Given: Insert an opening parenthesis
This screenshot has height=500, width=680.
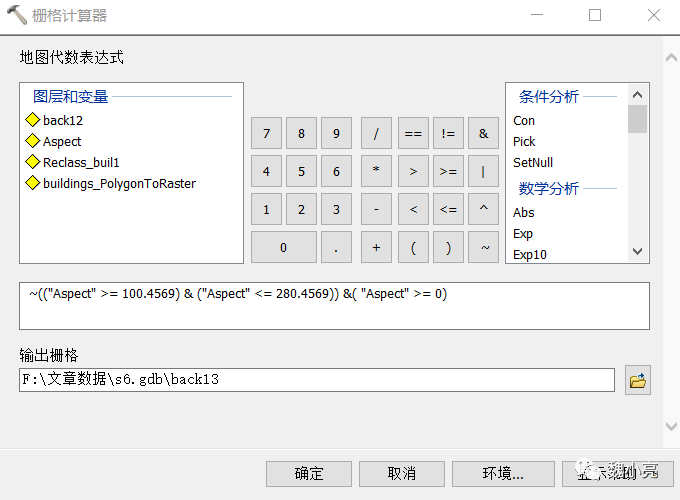Looking at the screenshot, I should 413,247.
